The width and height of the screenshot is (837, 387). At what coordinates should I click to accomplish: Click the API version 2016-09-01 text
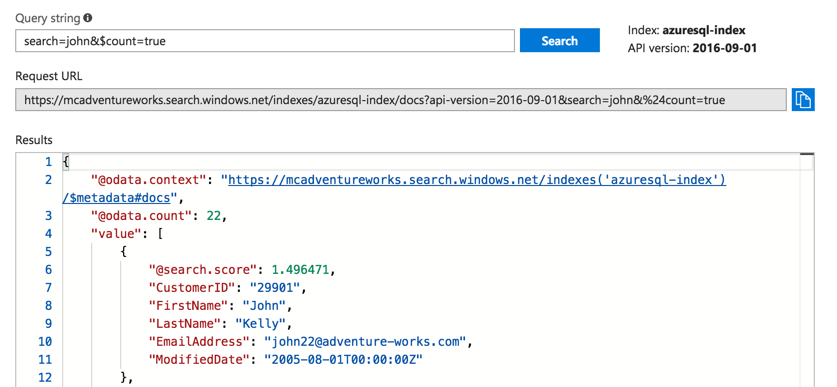point(724,49)
